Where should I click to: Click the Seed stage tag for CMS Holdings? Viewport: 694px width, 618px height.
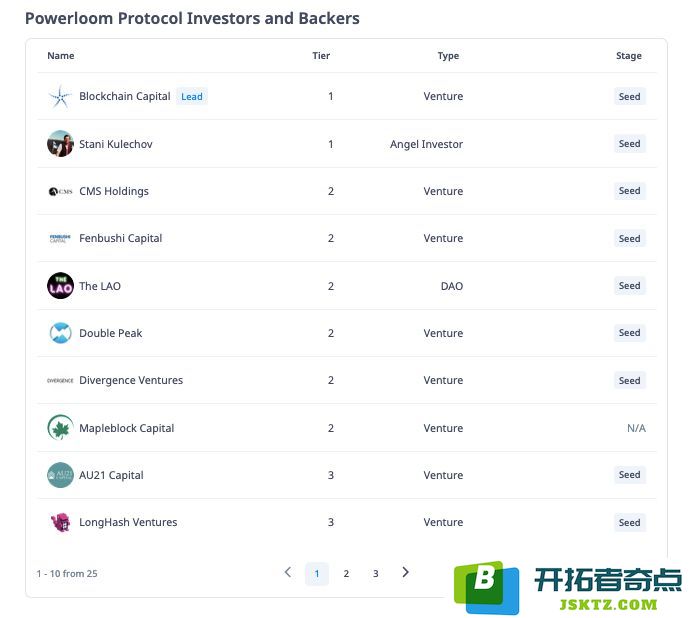pos(629,191)
